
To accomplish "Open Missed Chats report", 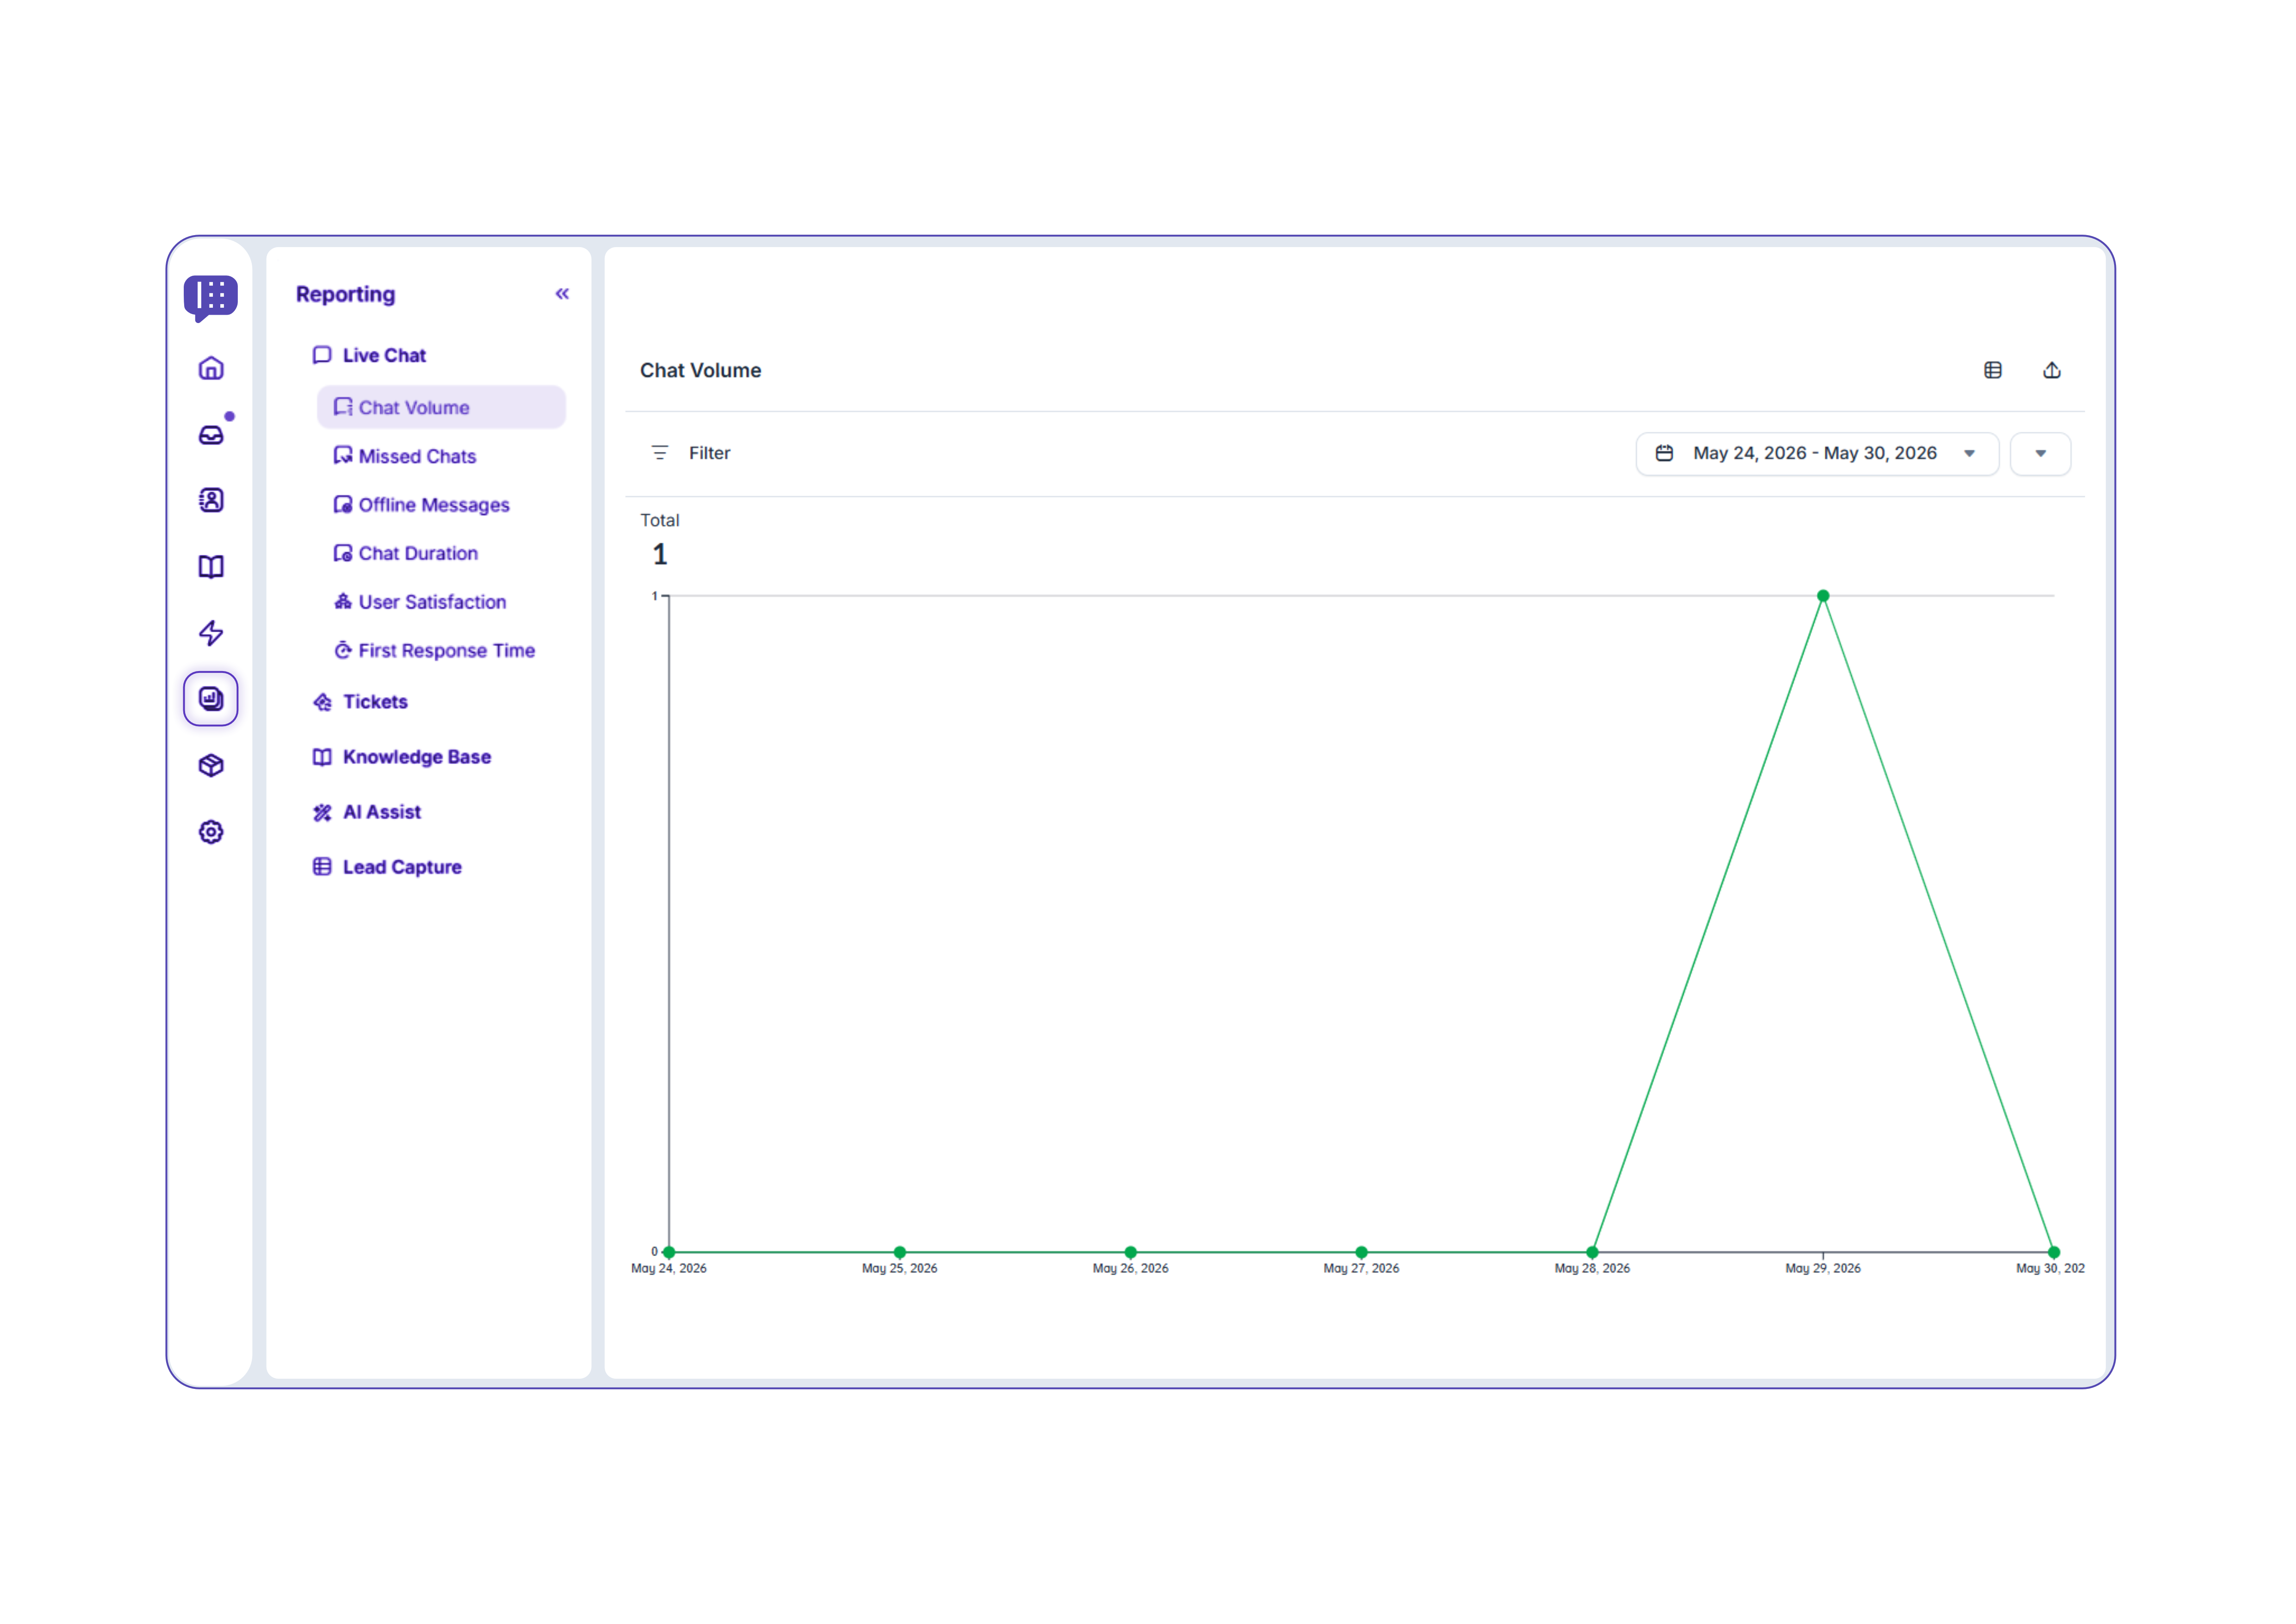I will click(405, 457).
